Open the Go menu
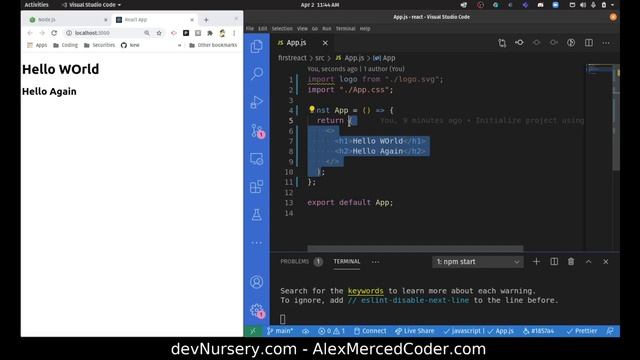Screen dimensions: 640x360 315,29
